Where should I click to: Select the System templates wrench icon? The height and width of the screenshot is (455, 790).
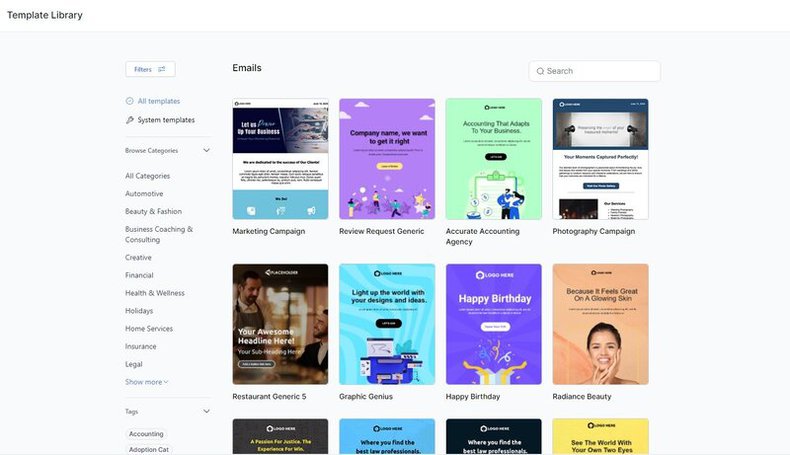click(130, 120)
